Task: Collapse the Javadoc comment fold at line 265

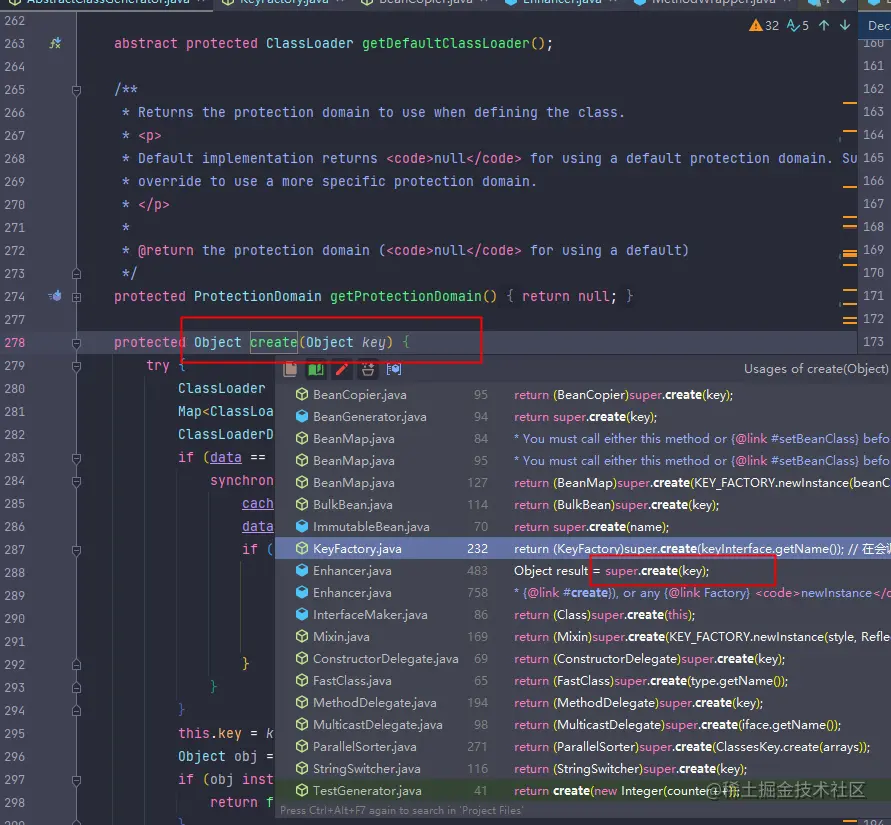Action: [77, 90]
